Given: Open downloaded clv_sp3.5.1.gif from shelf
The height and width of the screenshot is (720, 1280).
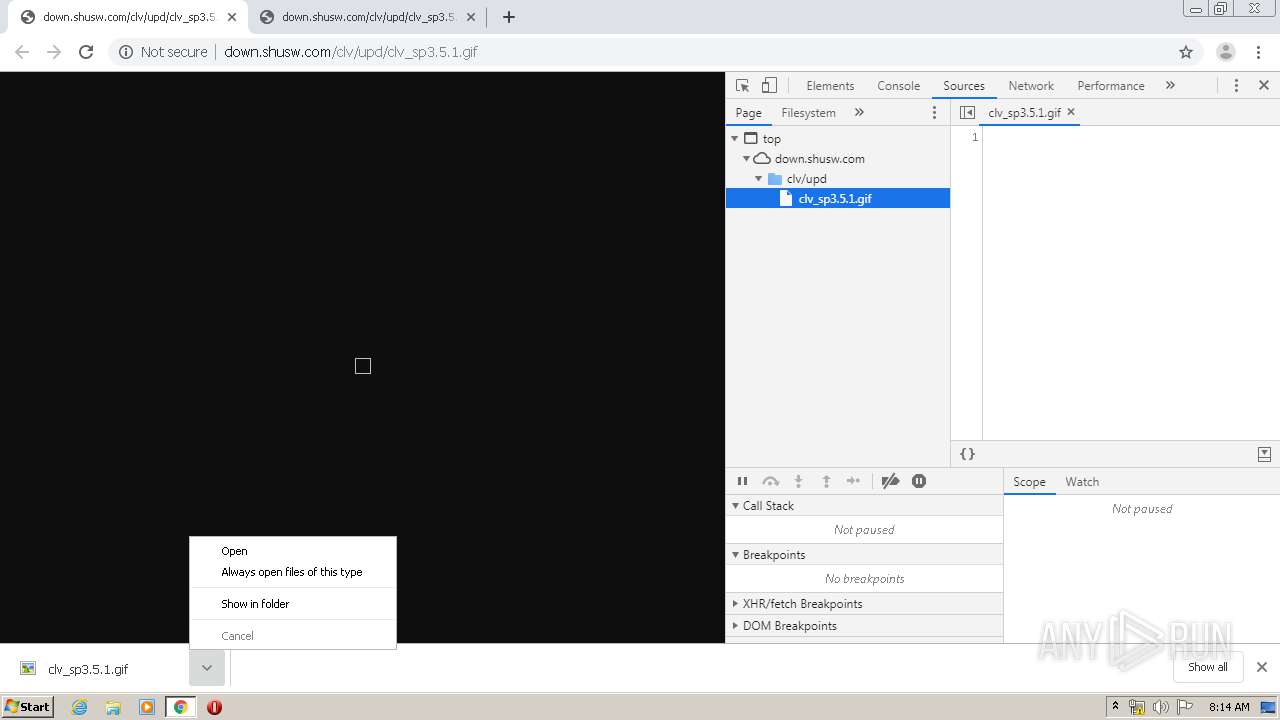Looking at the screenshot, I should click(x=88, y=669).
